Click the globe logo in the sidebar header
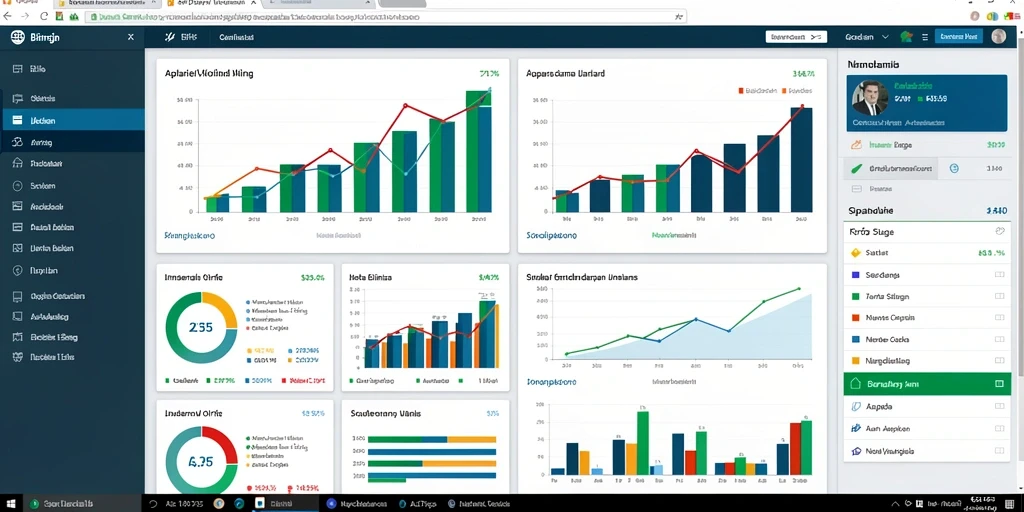Screen dimensions: 1024x512 [18, 37]
